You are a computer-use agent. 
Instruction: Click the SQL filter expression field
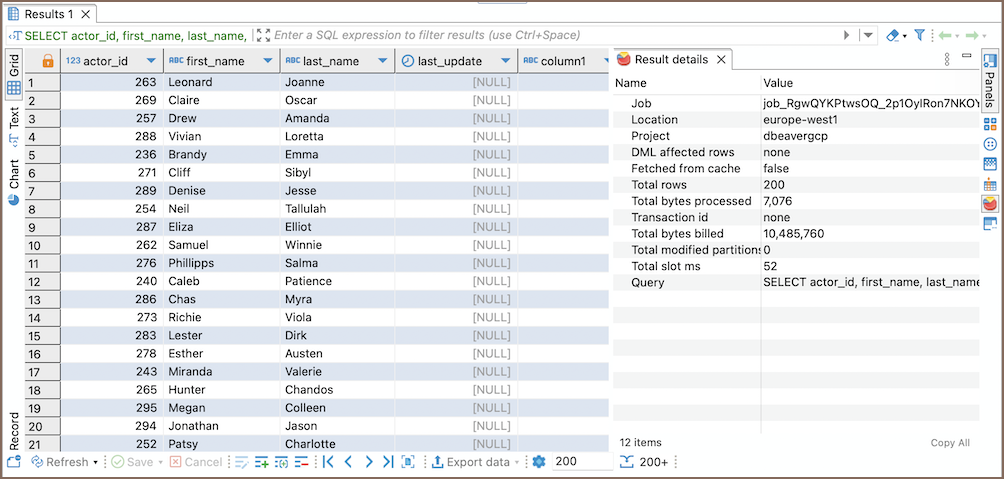[550, 35]
